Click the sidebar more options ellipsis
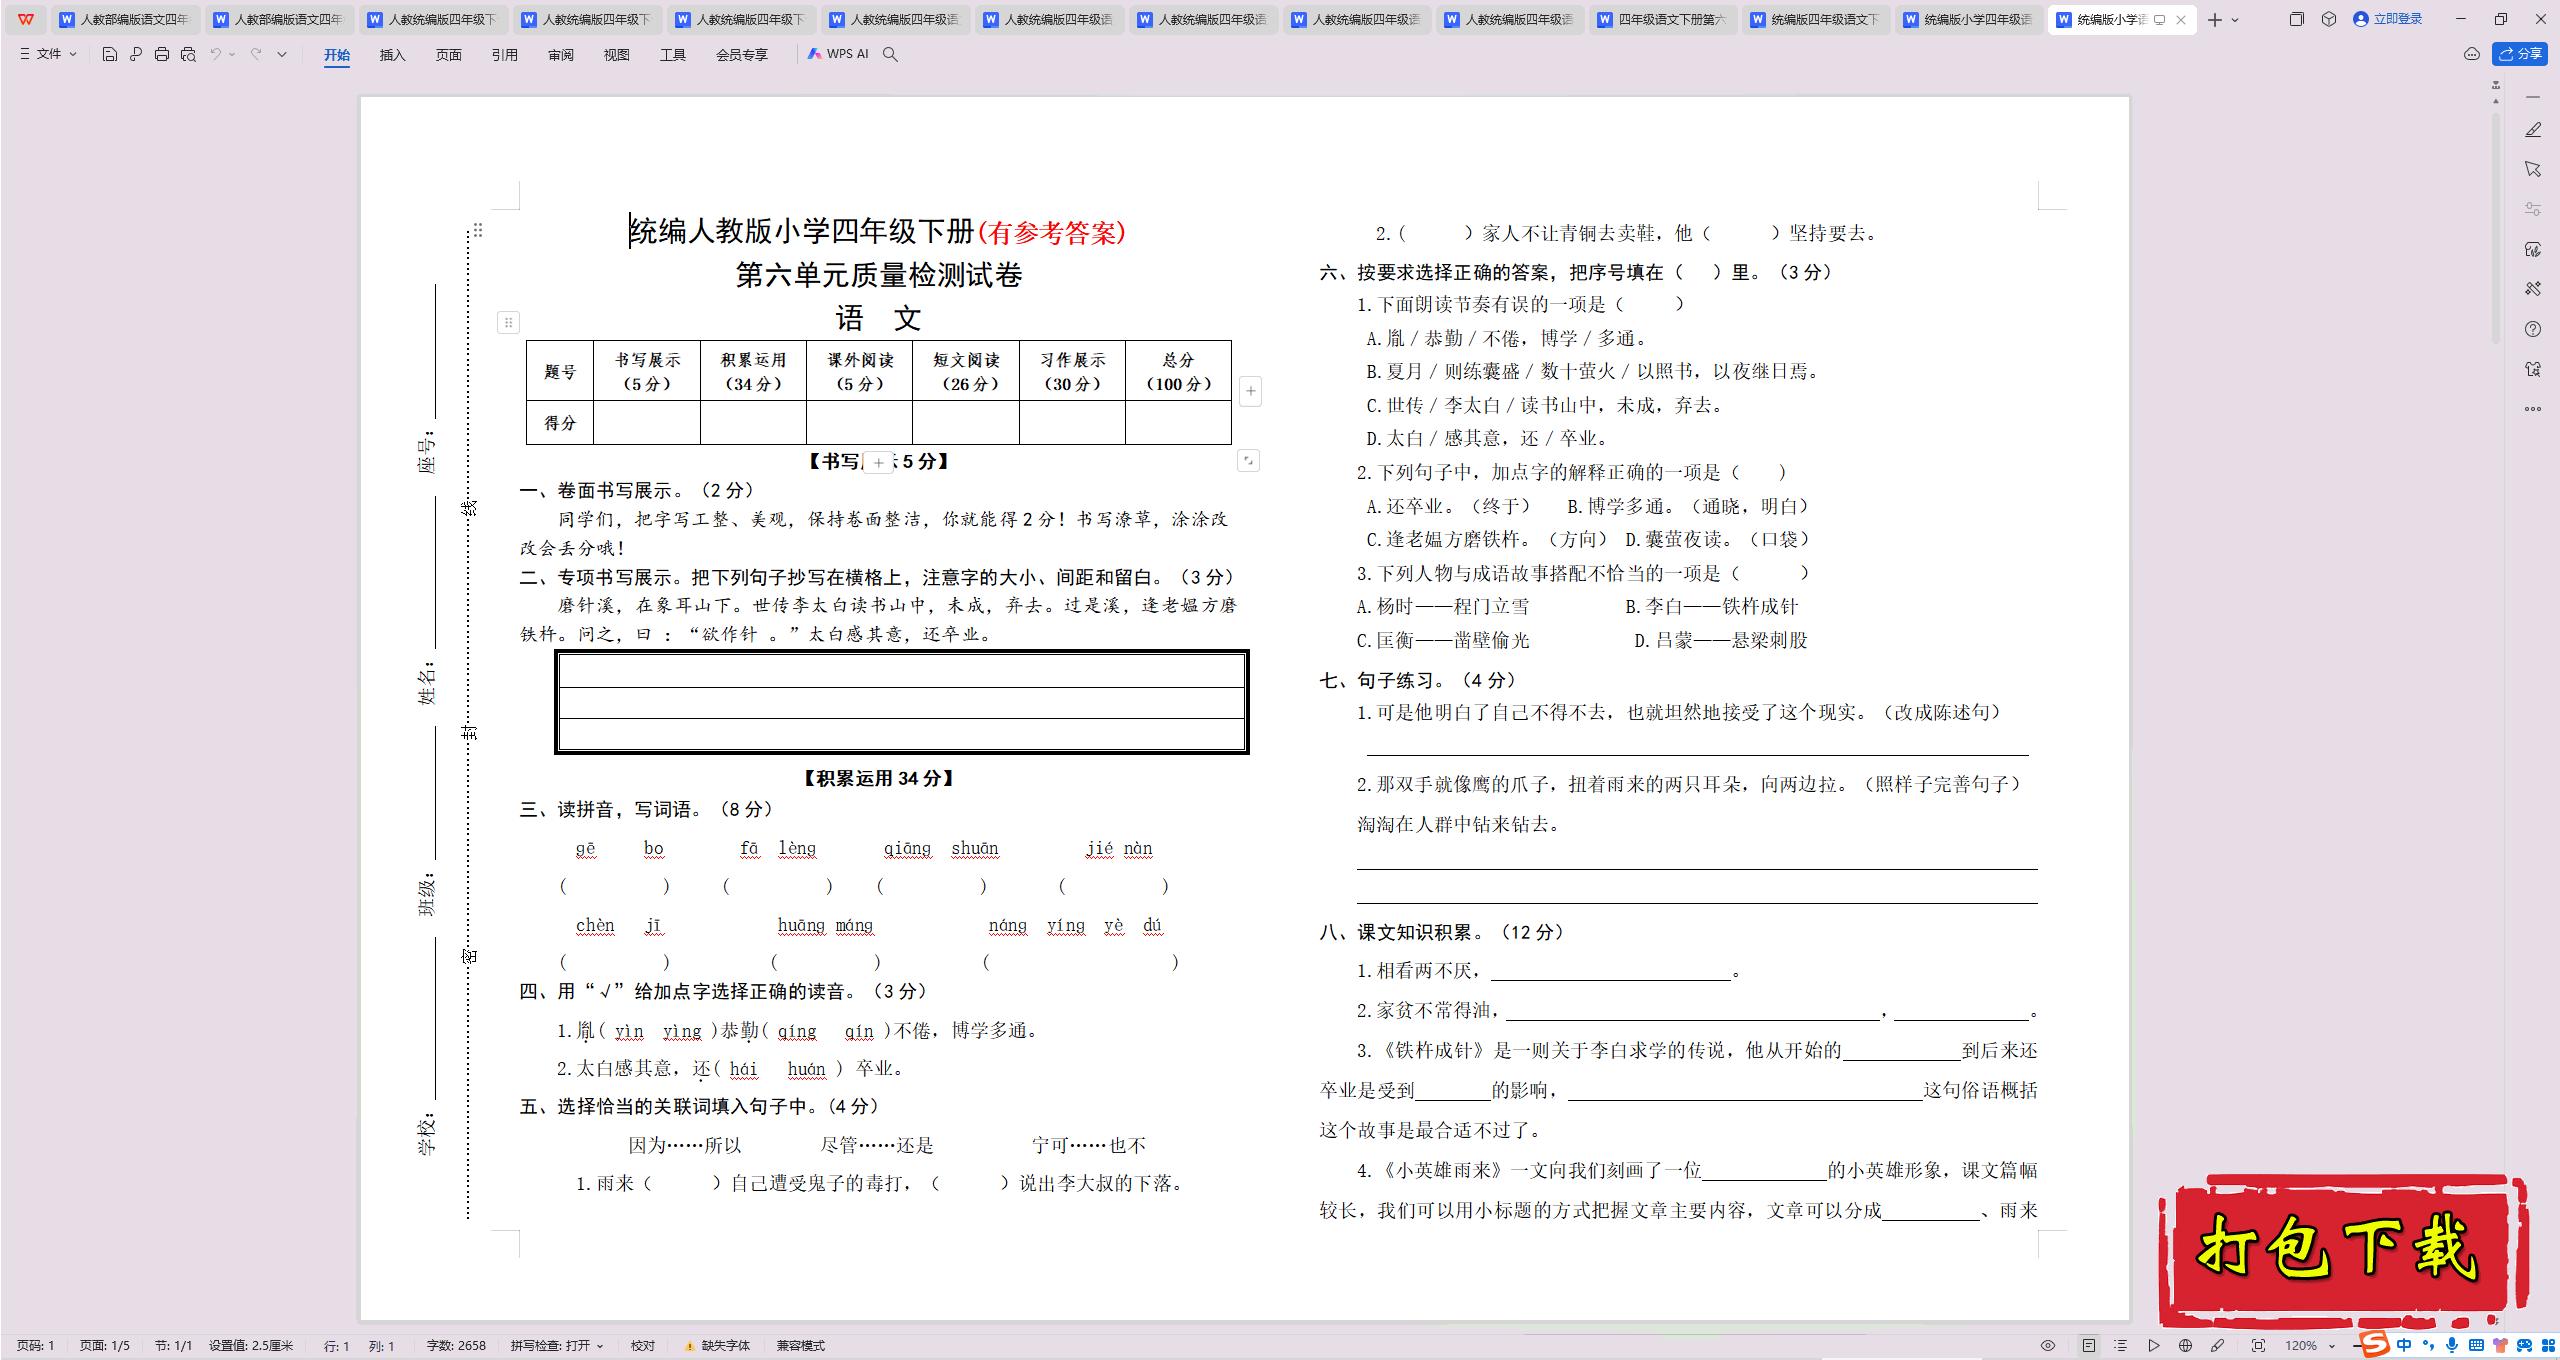The width and height of the screenshot is (2560, 1360). click(2533, 409)
